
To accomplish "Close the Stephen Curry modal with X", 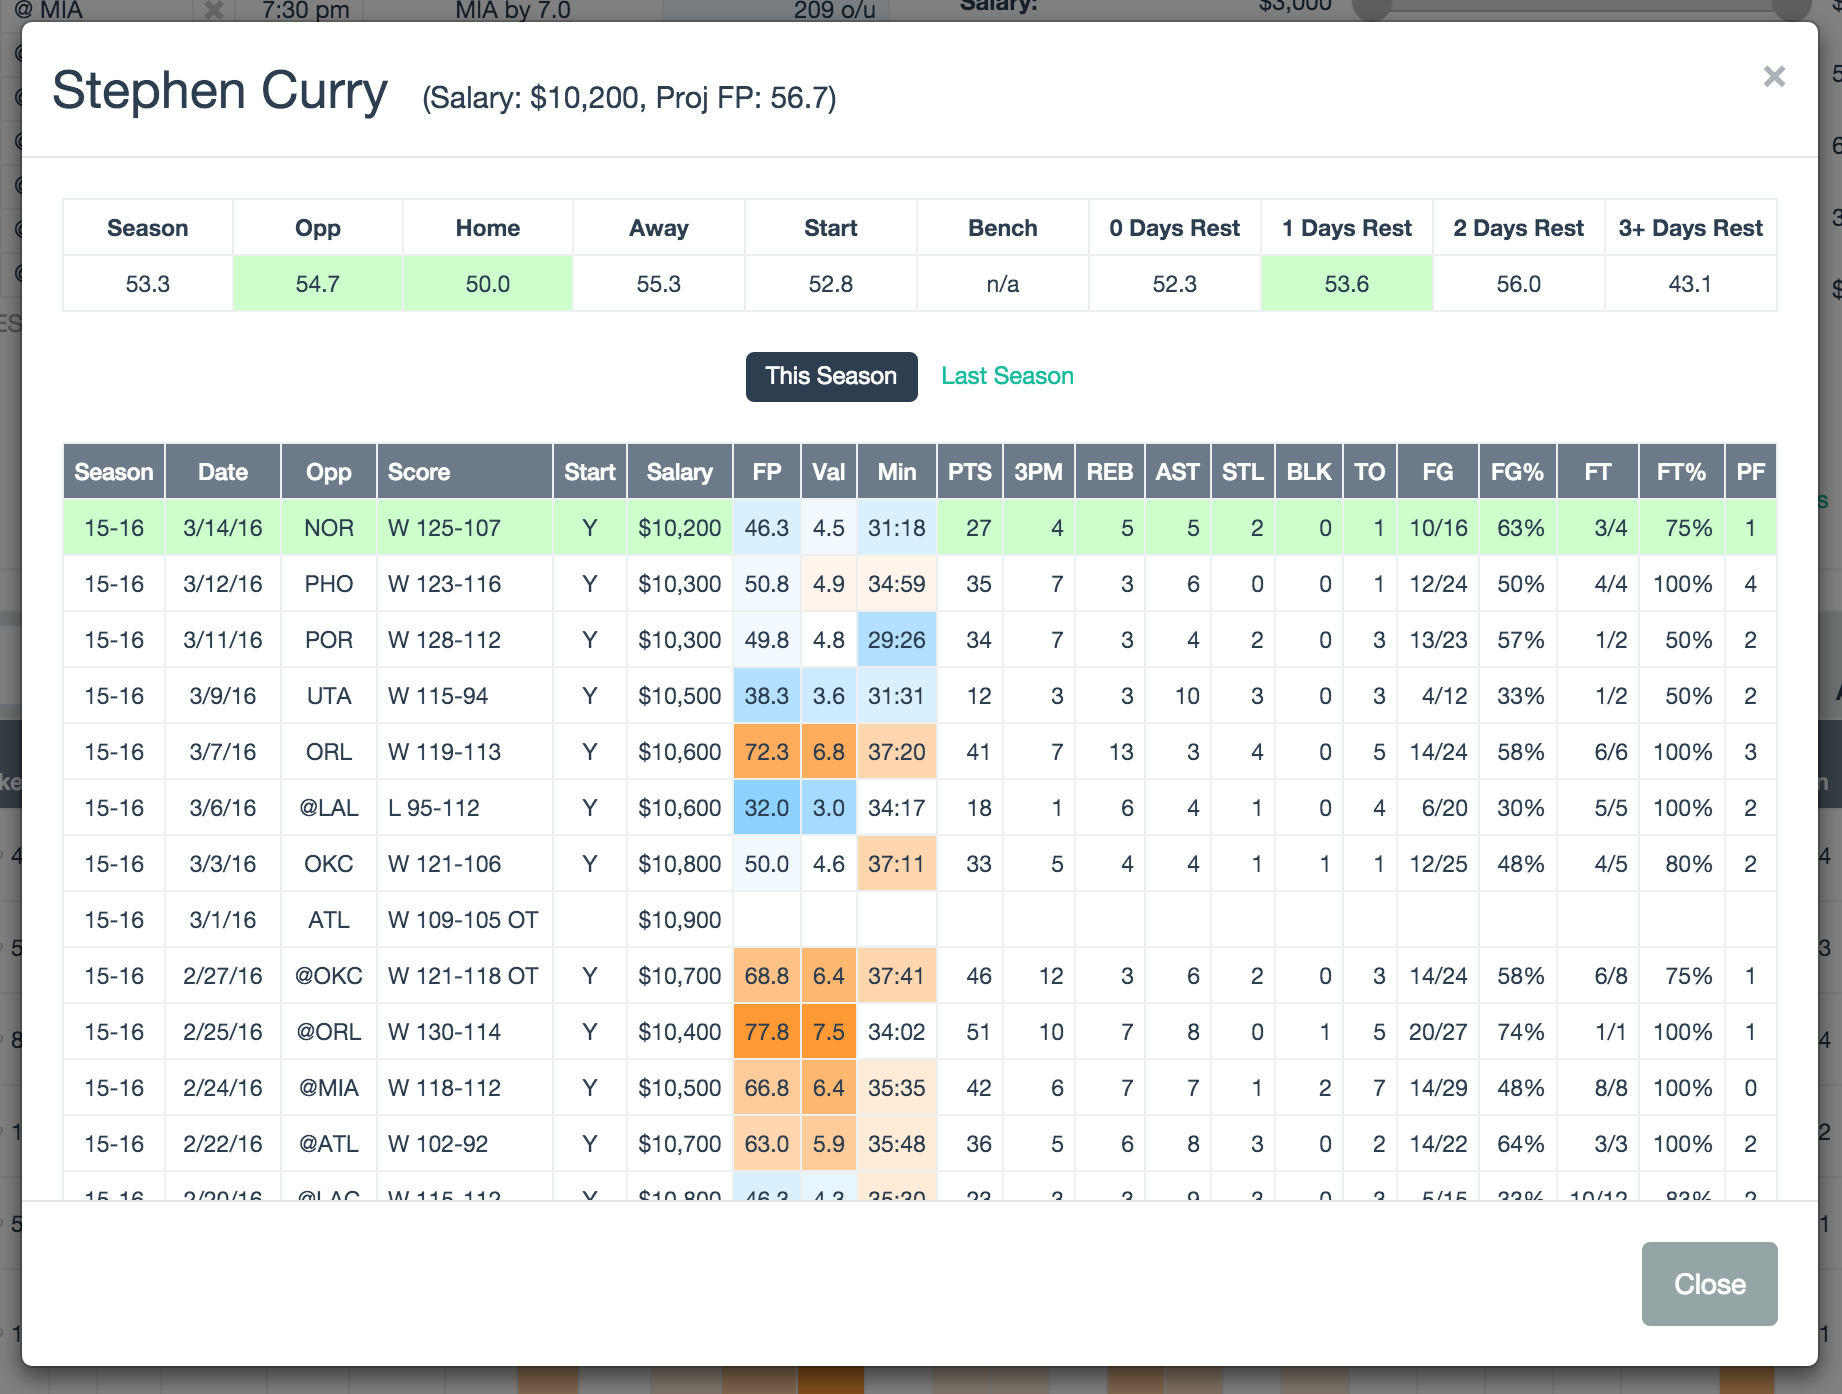I will (x=1773, y=77).
